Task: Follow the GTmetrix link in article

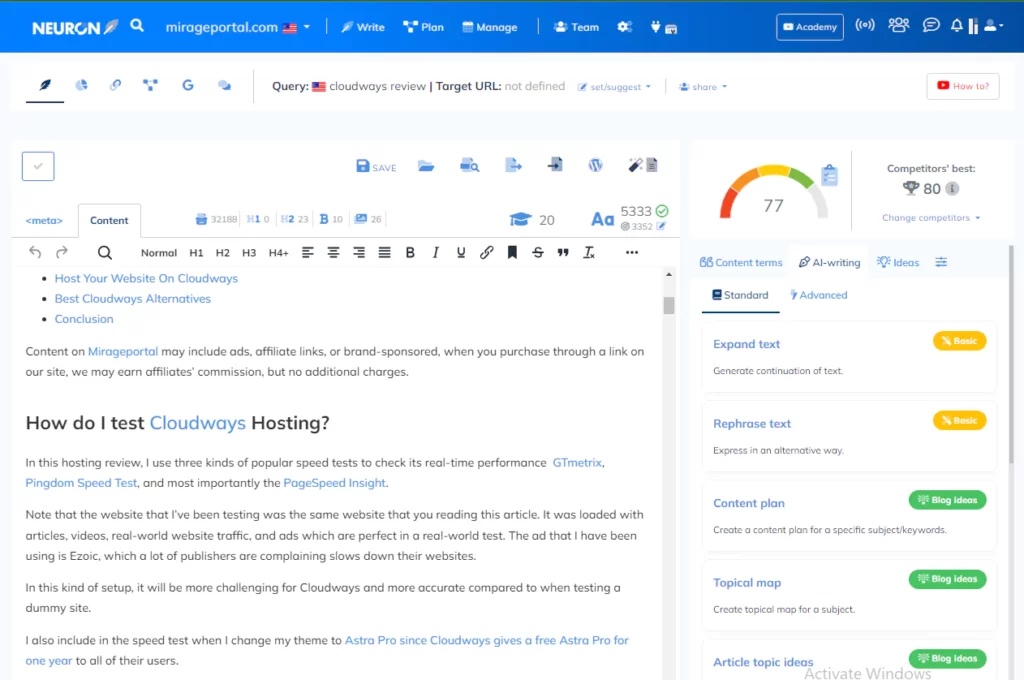Action: coord(577,462)
